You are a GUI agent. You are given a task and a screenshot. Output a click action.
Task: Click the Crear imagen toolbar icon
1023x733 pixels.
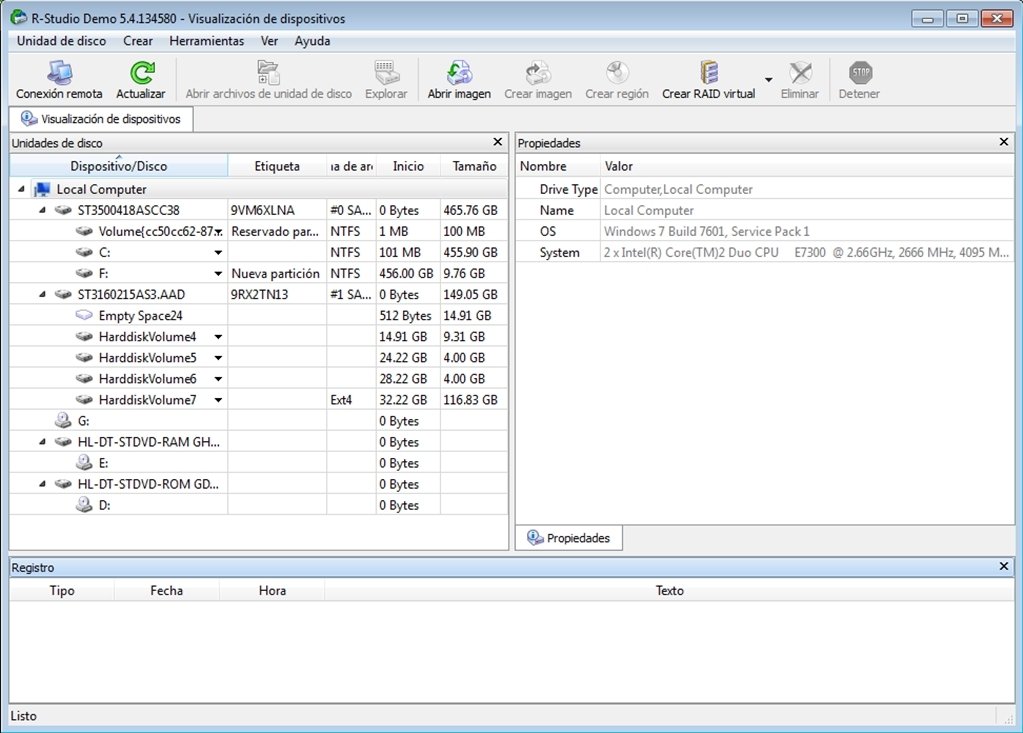tap(538, 72)
